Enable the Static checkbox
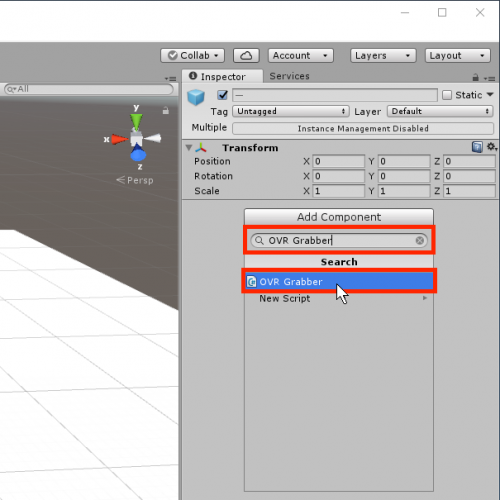This screenshot has width=500, height=500. pos(447,95)
